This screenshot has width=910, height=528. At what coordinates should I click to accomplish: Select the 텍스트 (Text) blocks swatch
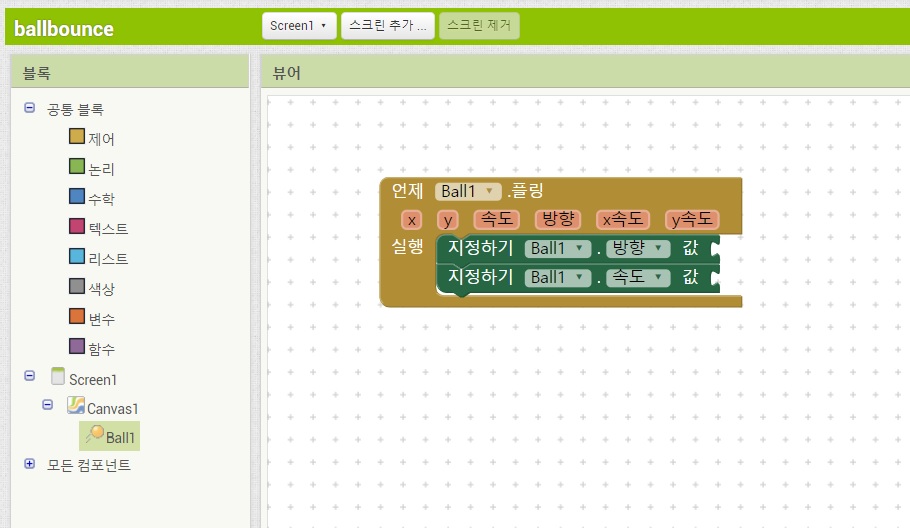tap(77, 226)
